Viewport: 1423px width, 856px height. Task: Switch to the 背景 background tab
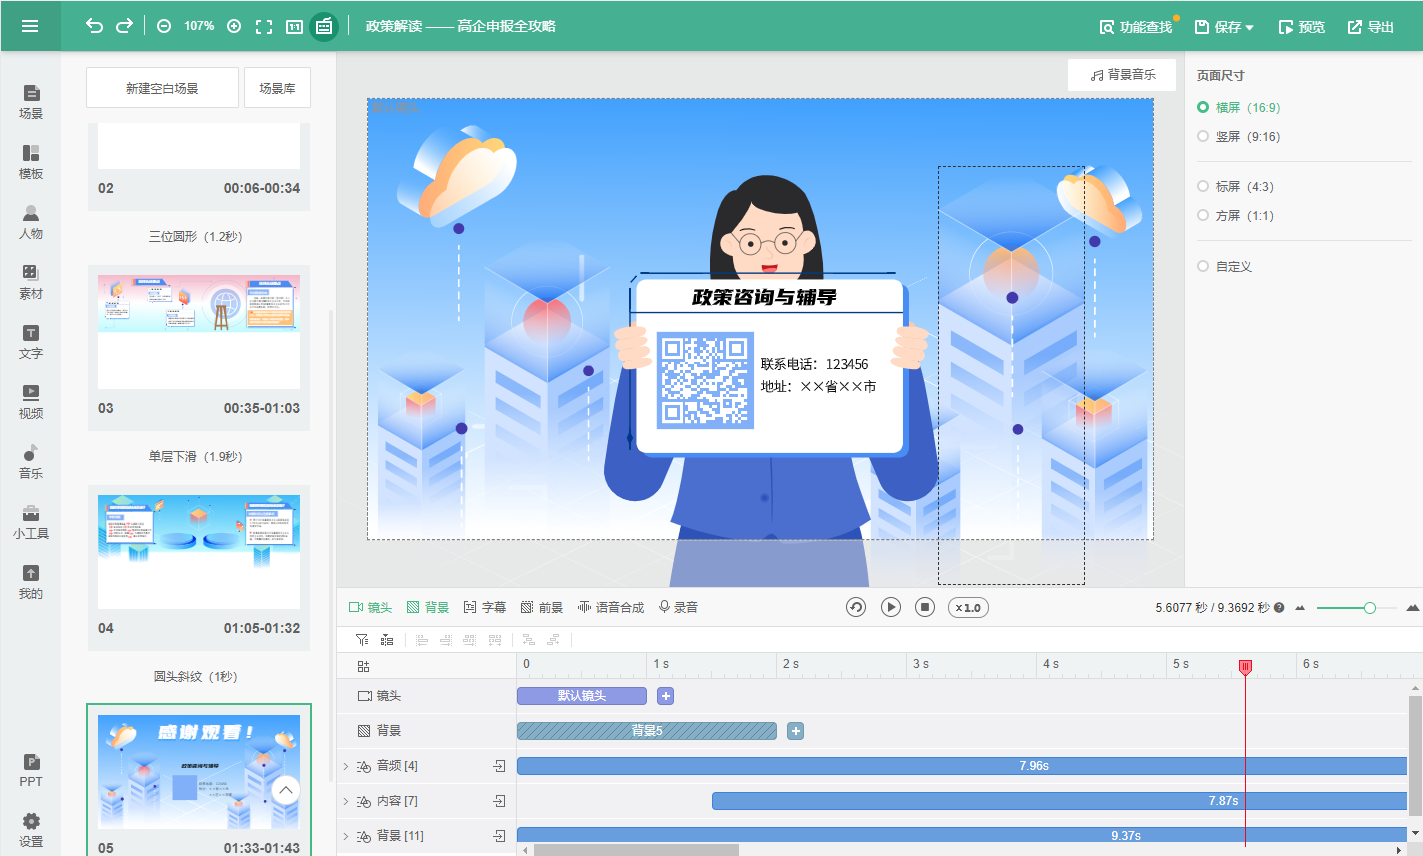click(428, 607)
